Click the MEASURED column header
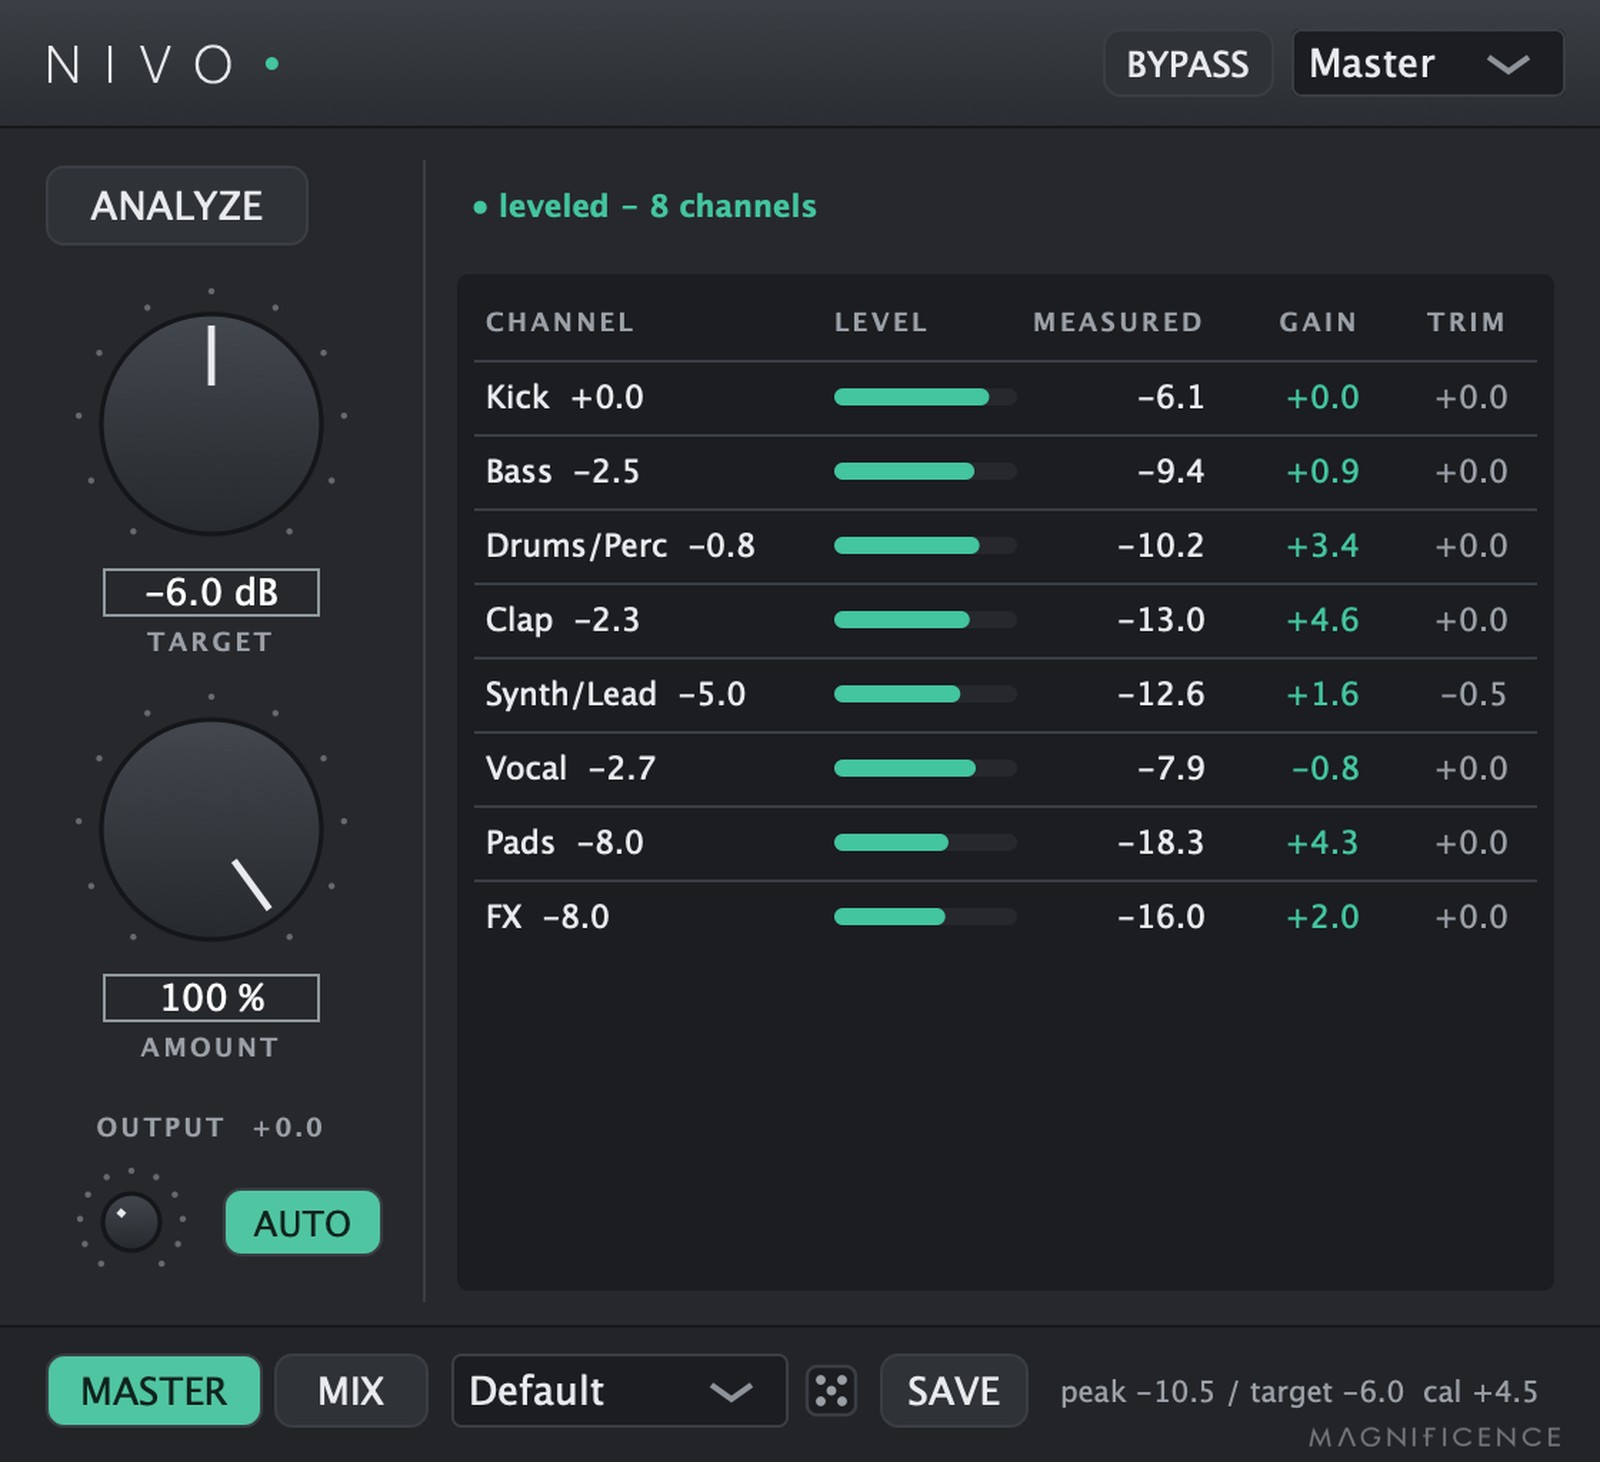 pyautogui.click(x=1117, y=322)
